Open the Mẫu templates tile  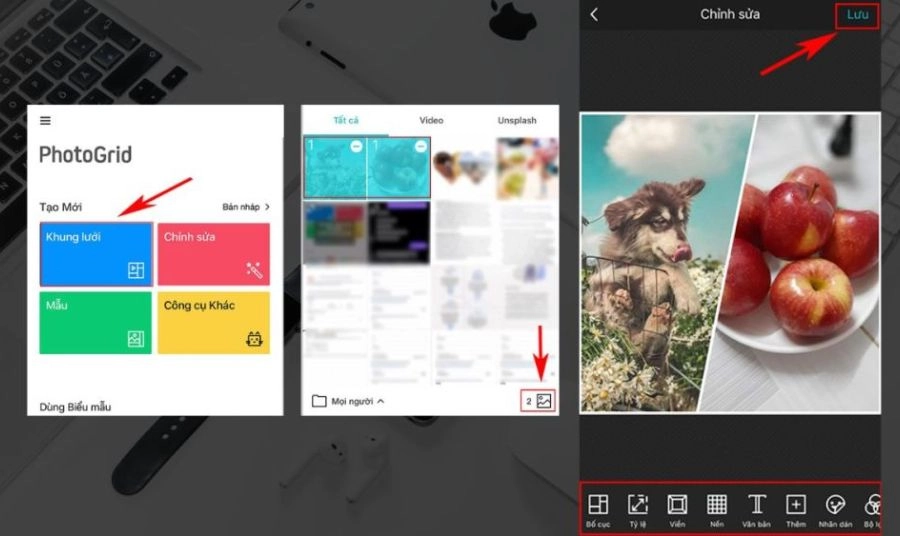96,323
